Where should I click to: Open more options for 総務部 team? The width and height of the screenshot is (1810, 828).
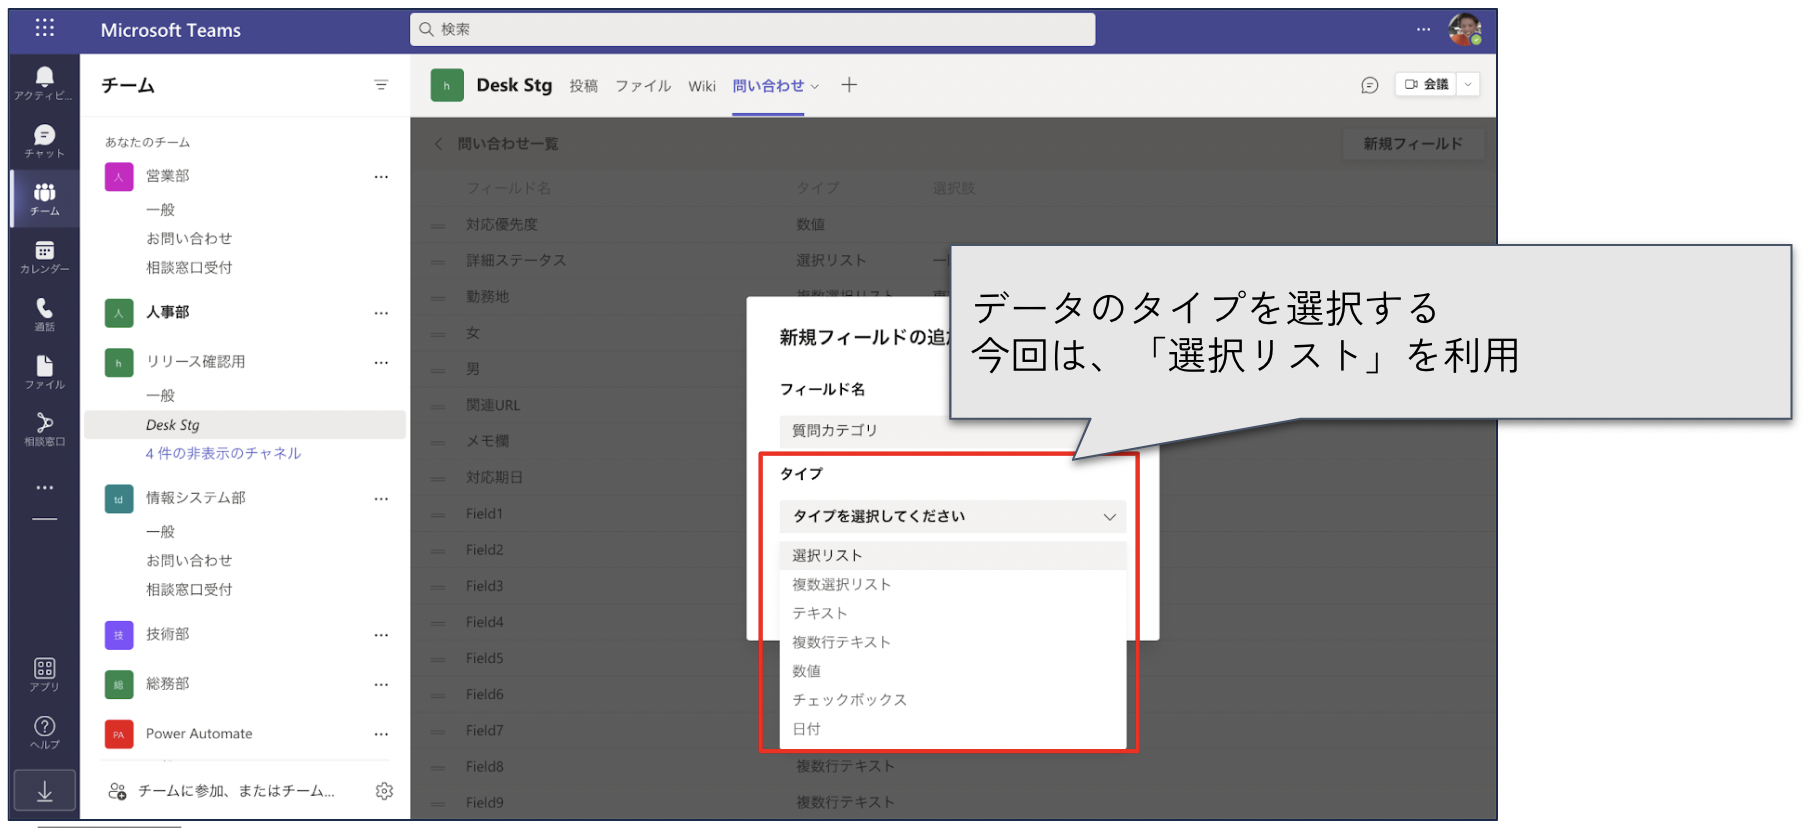click(381, 684)
